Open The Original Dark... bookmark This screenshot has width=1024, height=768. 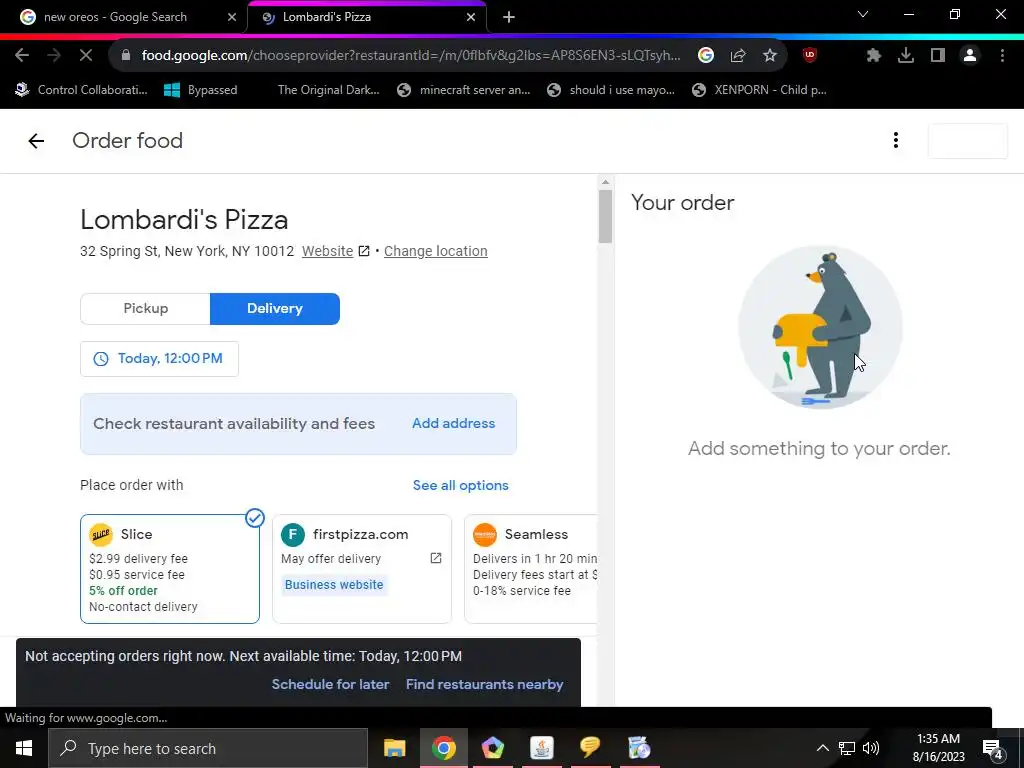point(328,90)
